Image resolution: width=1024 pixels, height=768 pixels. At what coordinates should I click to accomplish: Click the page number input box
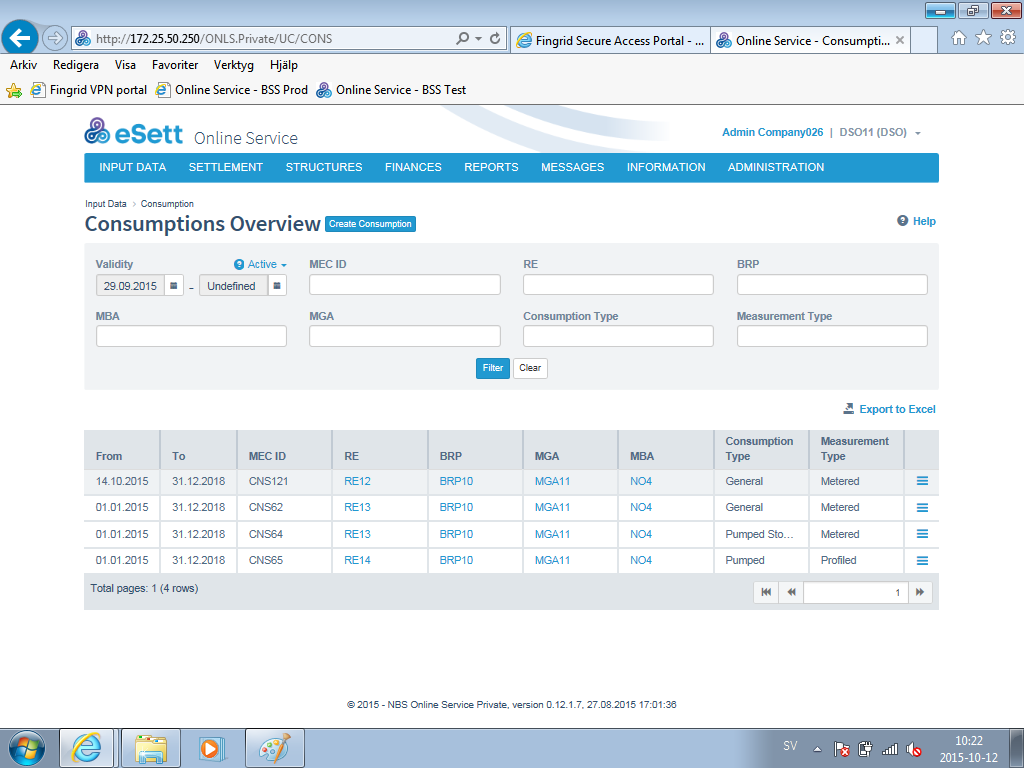pos(856,592)
